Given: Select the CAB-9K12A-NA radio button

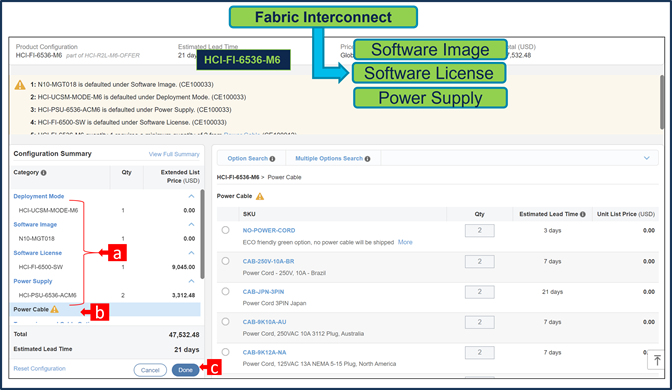Looking at the screenshot, I should (225, 352).
